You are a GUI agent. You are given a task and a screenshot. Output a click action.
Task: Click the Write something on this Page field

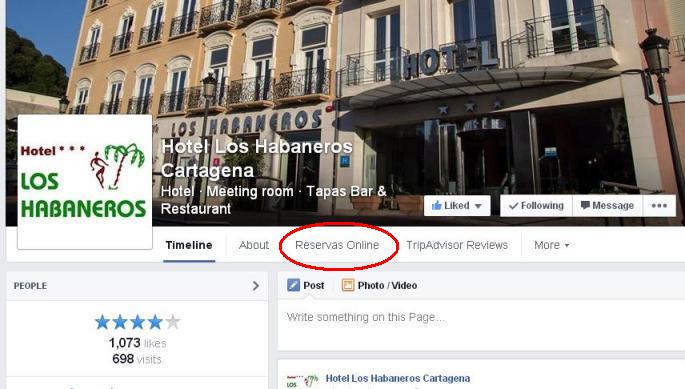tap(481, 324)
